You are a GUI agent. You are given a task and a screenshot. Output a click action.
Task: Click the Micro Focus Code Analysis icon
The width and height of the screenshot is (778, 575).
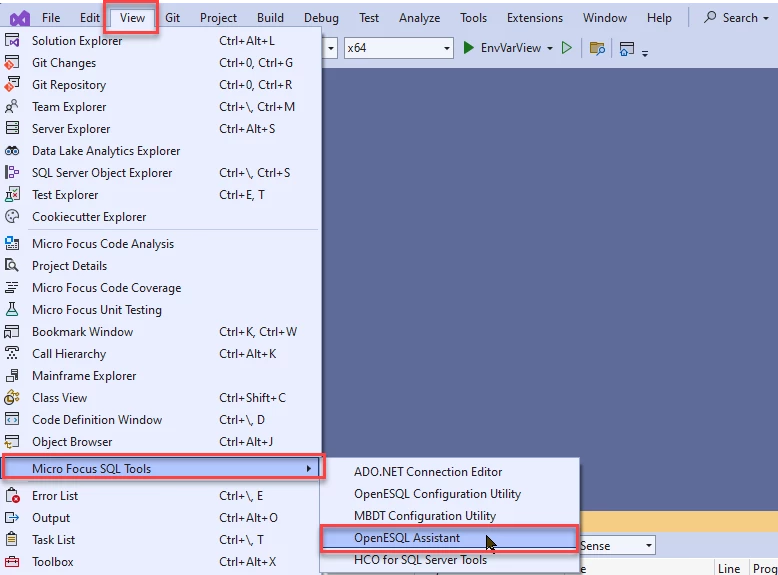pos(12,243)
